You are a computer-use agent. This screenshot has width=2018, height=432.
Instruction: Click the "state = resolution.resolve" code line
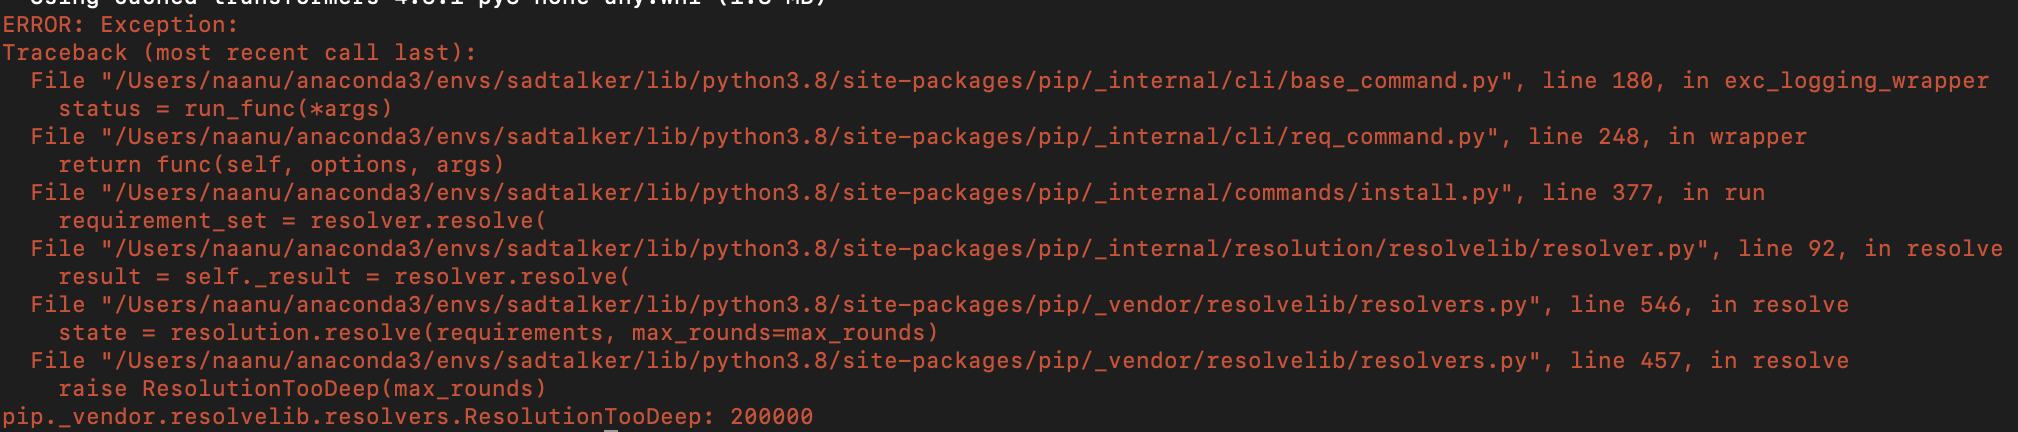point(498,333)
